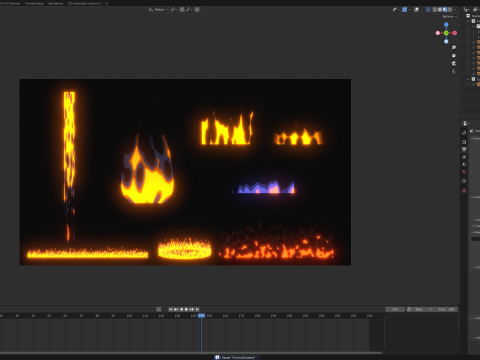Click the zoom view magnifier icon

[454, 47]
